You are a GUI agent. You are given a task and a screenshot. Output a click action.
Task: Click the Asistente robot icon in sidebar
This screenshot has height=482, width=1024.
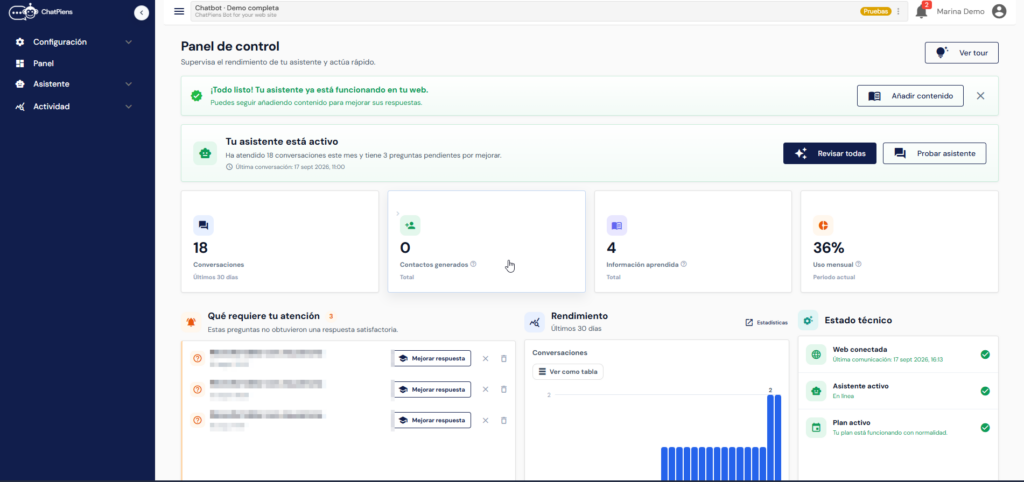[20, 84]
